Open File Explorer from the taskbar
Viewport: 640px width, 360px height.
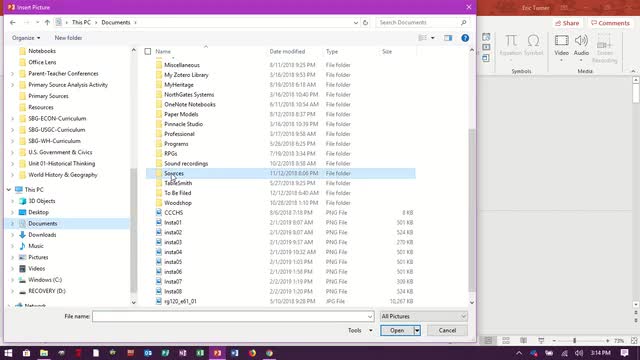(x=44, y=353)
